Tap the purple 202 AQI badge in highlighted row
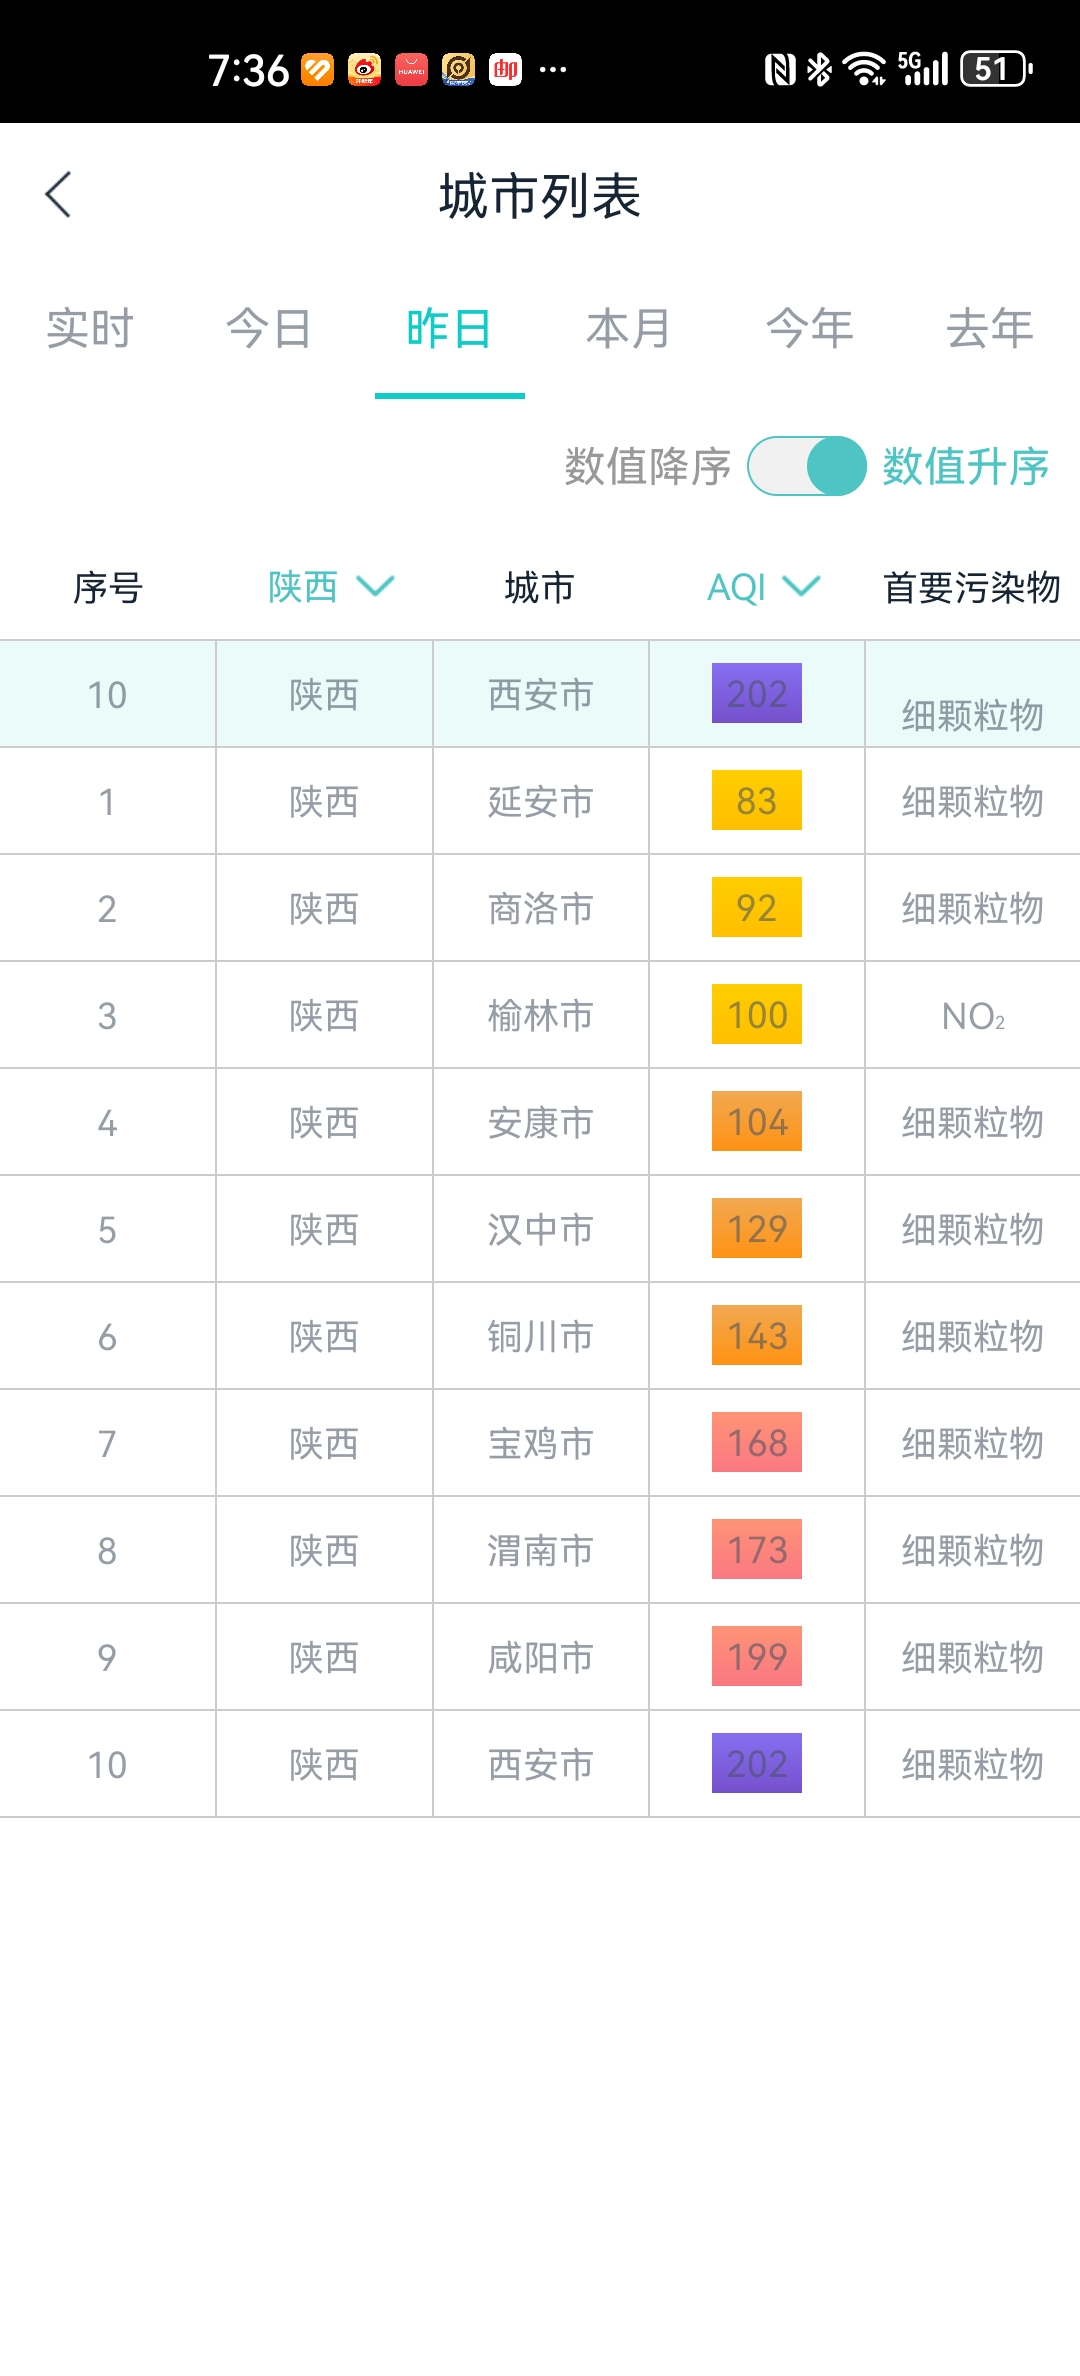Screen dimensions: 1080x2376 click(757, 693)
